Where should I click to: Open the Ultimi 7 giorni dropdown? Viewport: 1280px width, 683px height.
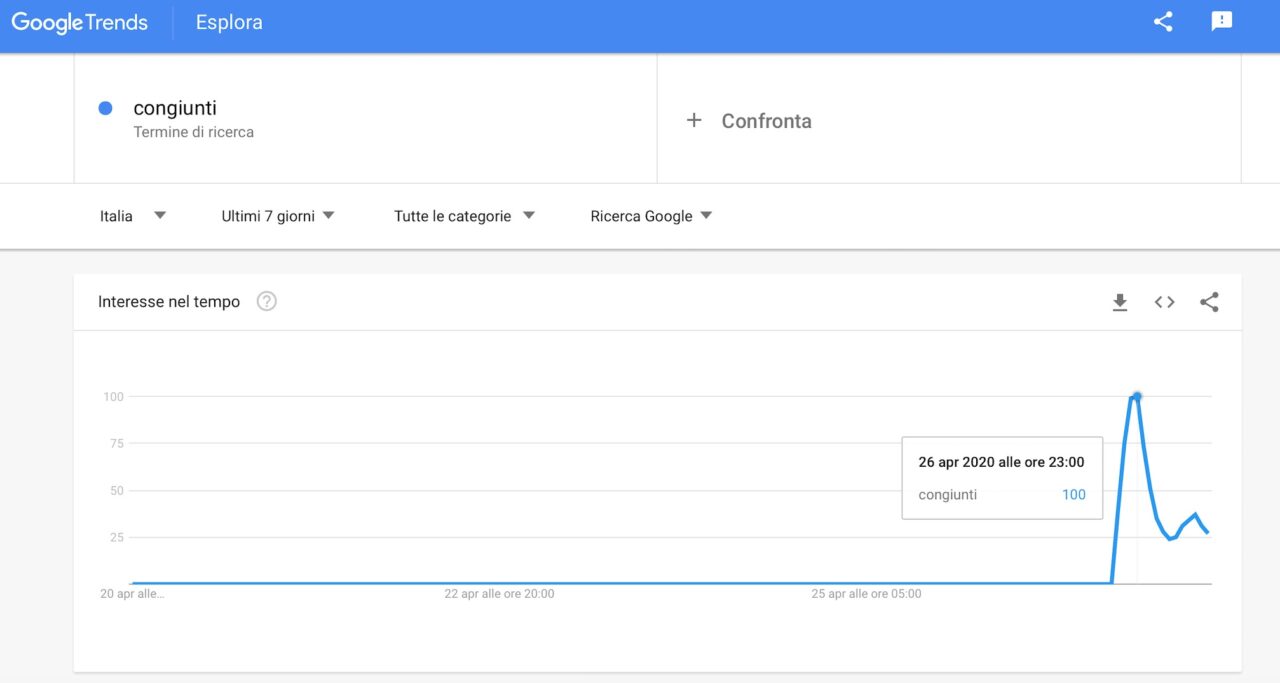point(278,216)
